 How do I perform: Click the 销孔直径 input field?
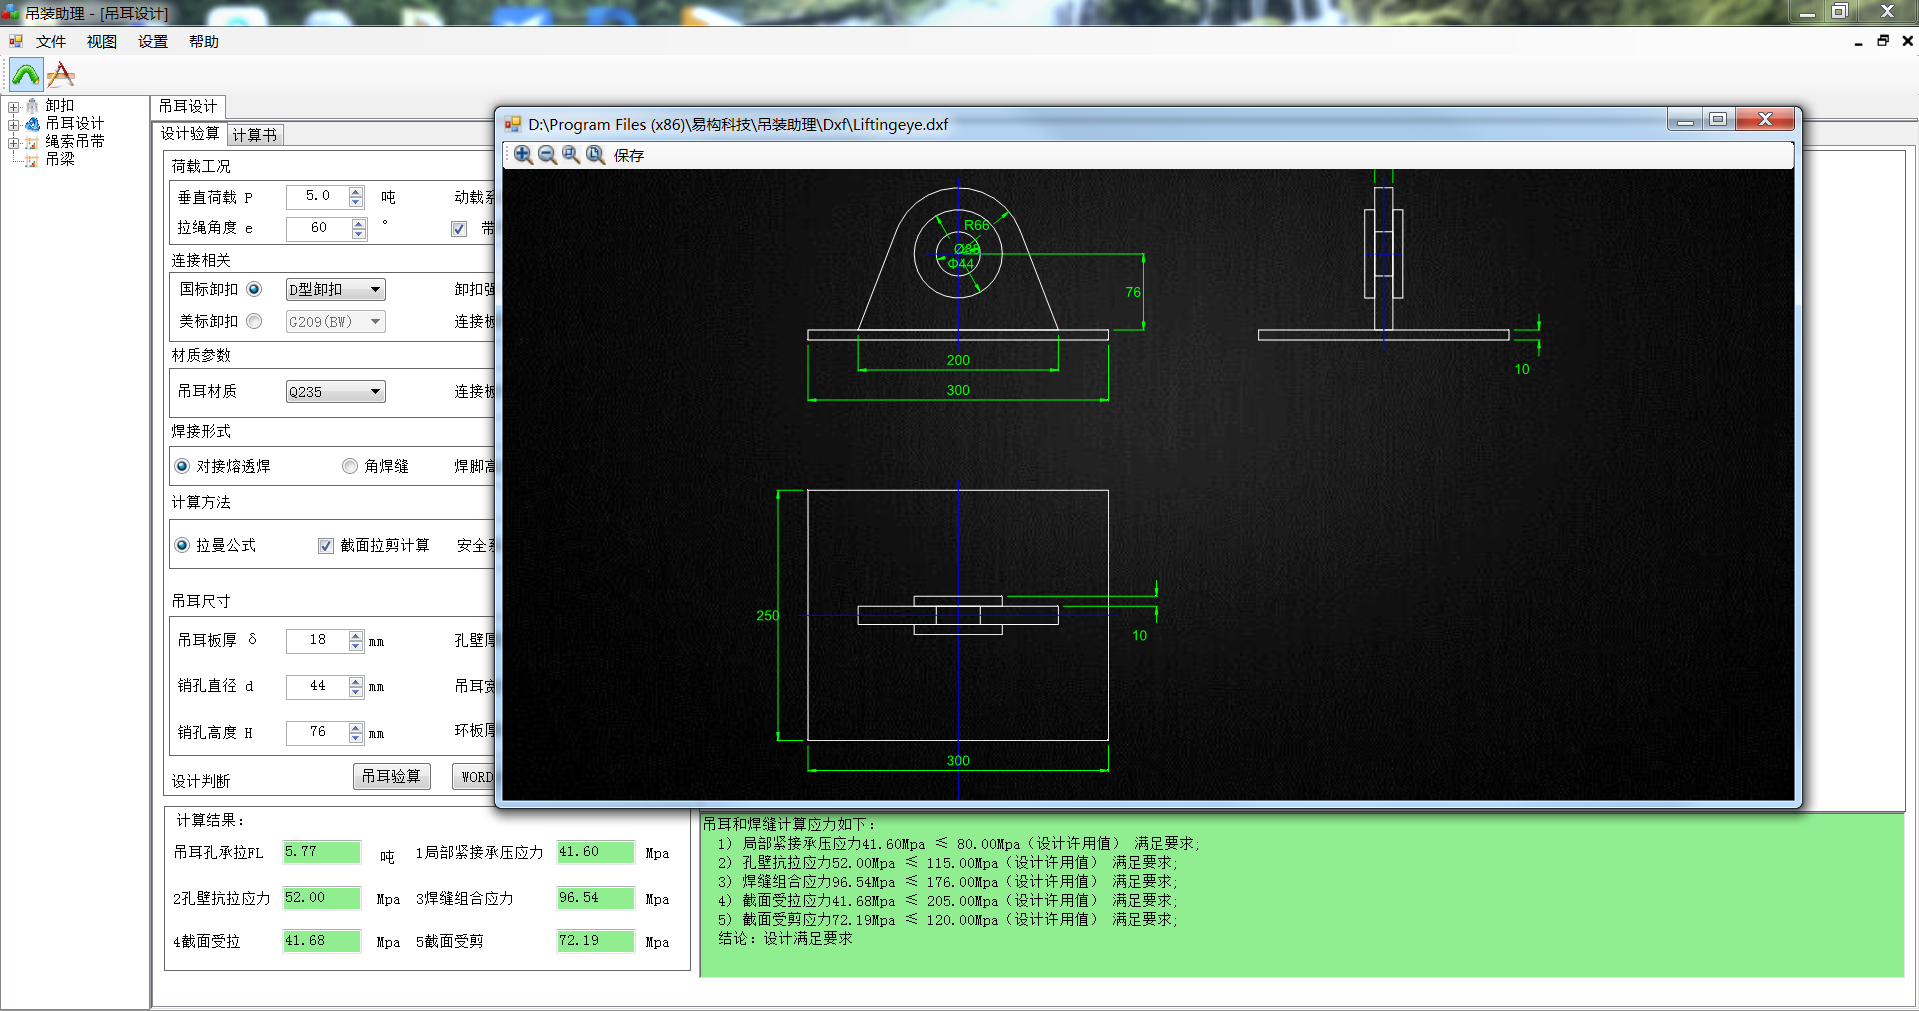click(x=317, y=687)
